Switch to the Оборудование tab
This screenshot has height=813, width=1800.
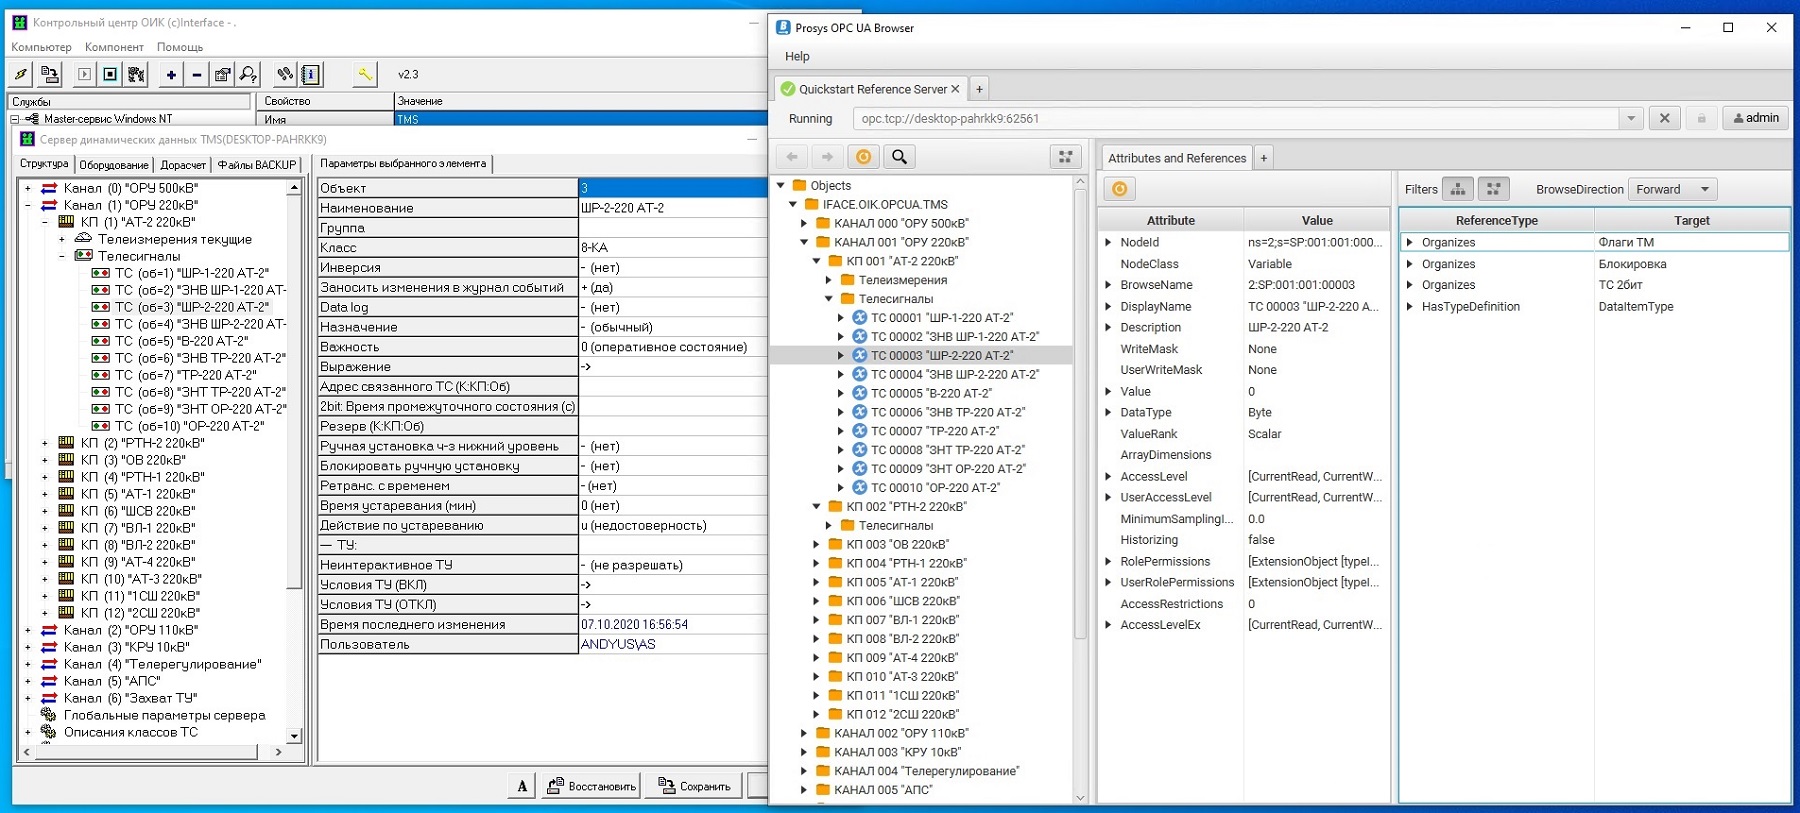(x=114, y=165)
